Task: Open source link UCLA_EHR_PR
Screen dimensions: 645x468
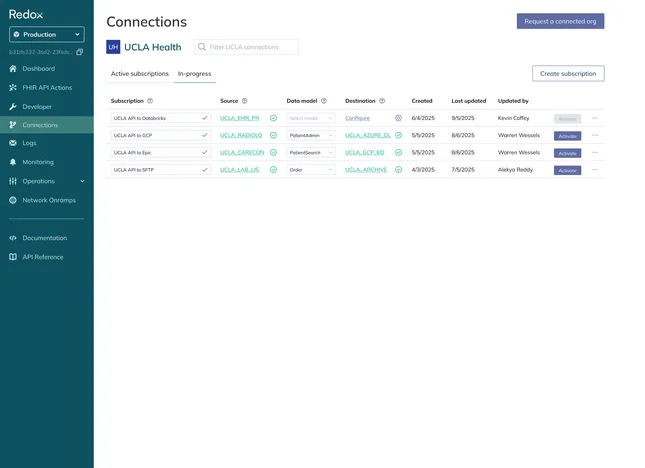Action: point(240,118)
